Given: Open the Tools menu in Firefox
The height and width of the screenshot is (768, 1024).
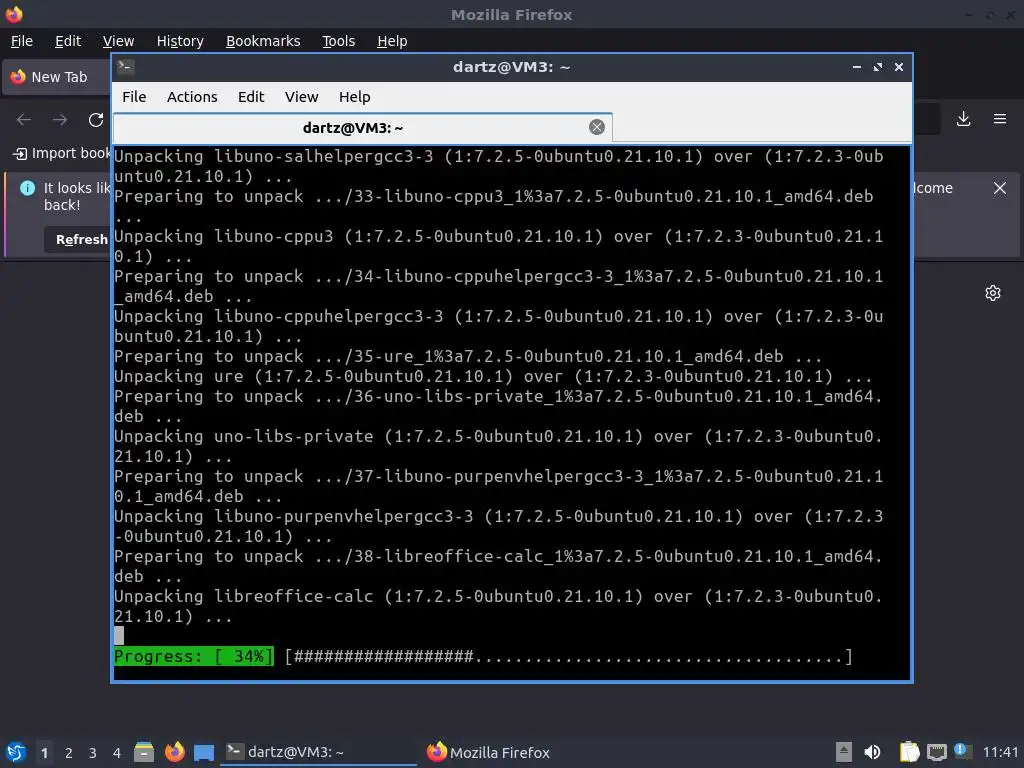Looking at the screenshot, I should click(338, 41).
